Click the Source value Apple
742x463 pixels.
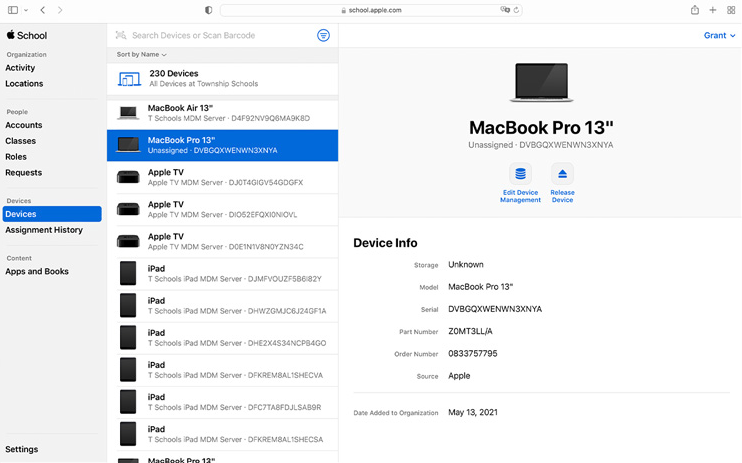coord(459,376)
